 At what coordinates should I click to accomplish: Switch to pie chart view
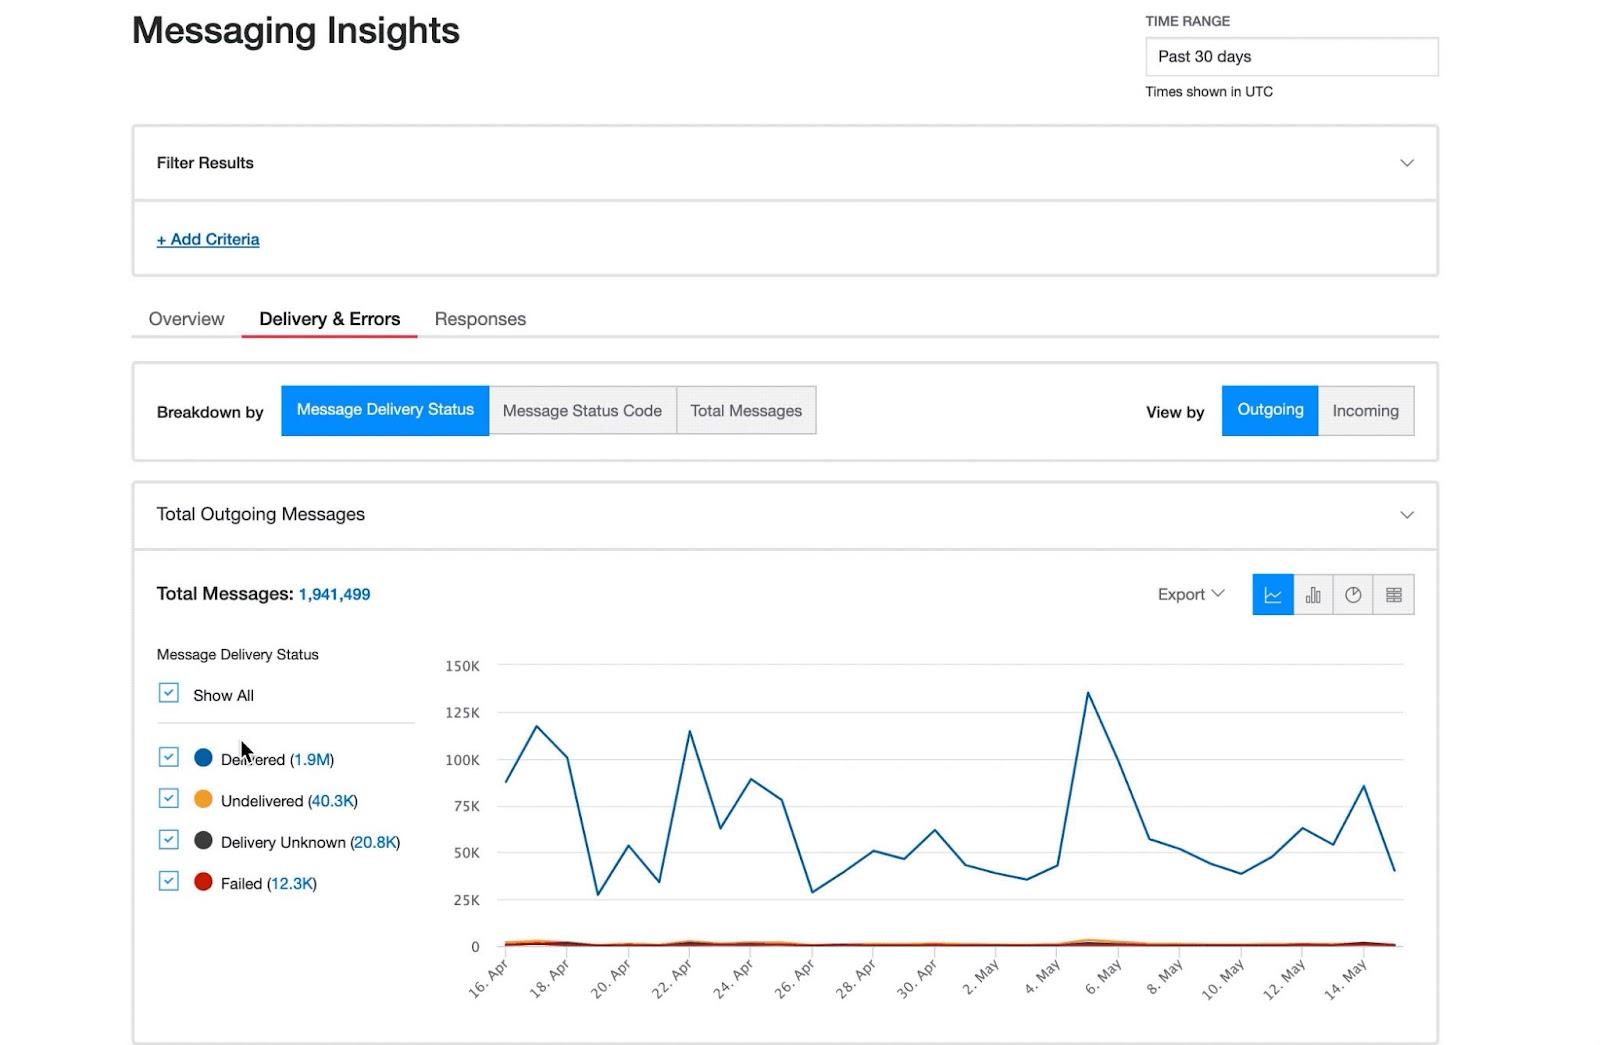coord(1353,595)
